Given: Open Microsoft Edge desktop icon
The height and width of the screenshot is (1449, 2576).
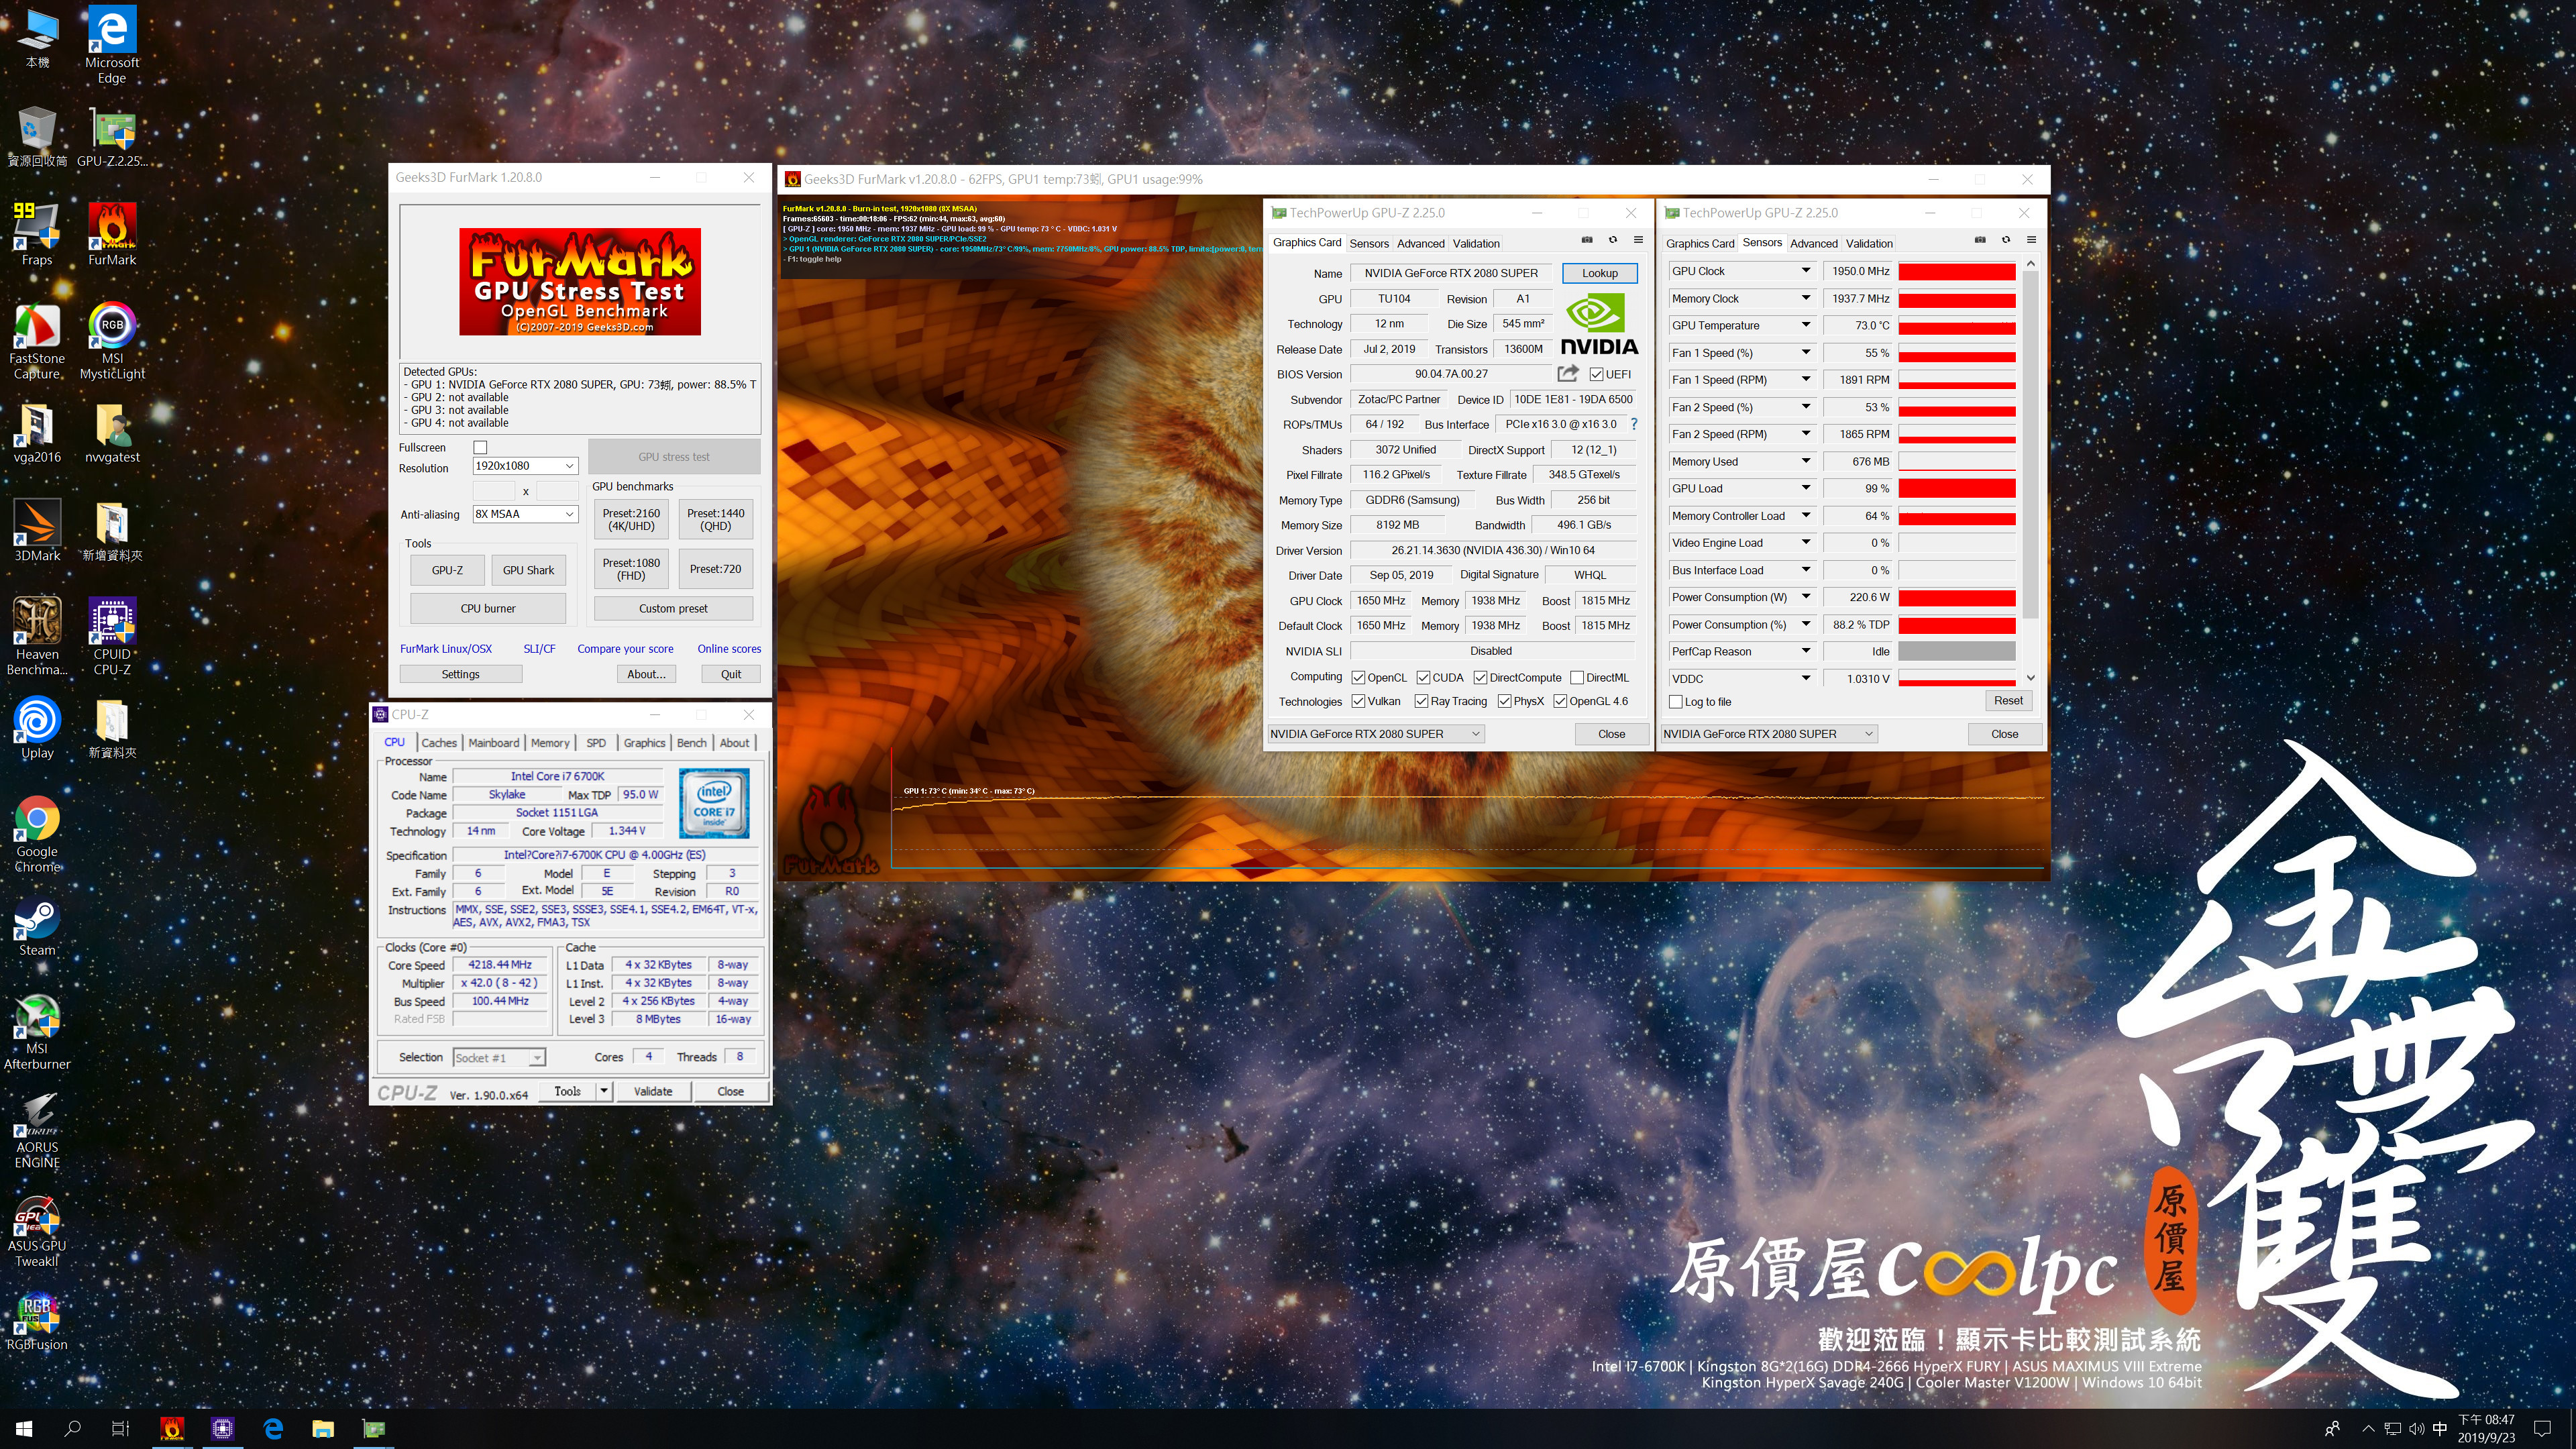Looking at the screenshot, I should click(x=112, y=45).
